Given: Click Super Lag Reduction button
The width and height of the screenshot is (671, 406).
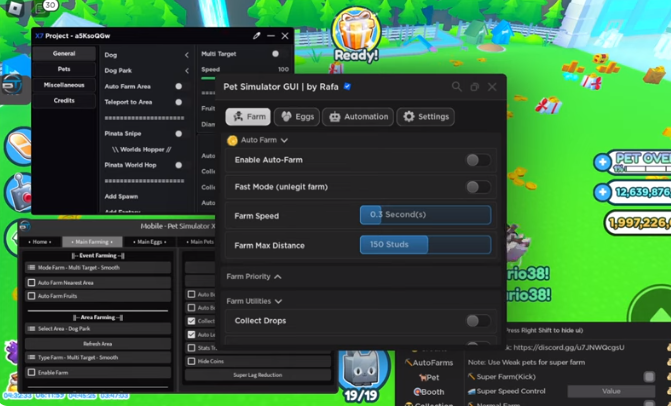Looking at the screenshot, I should [258, 375].
